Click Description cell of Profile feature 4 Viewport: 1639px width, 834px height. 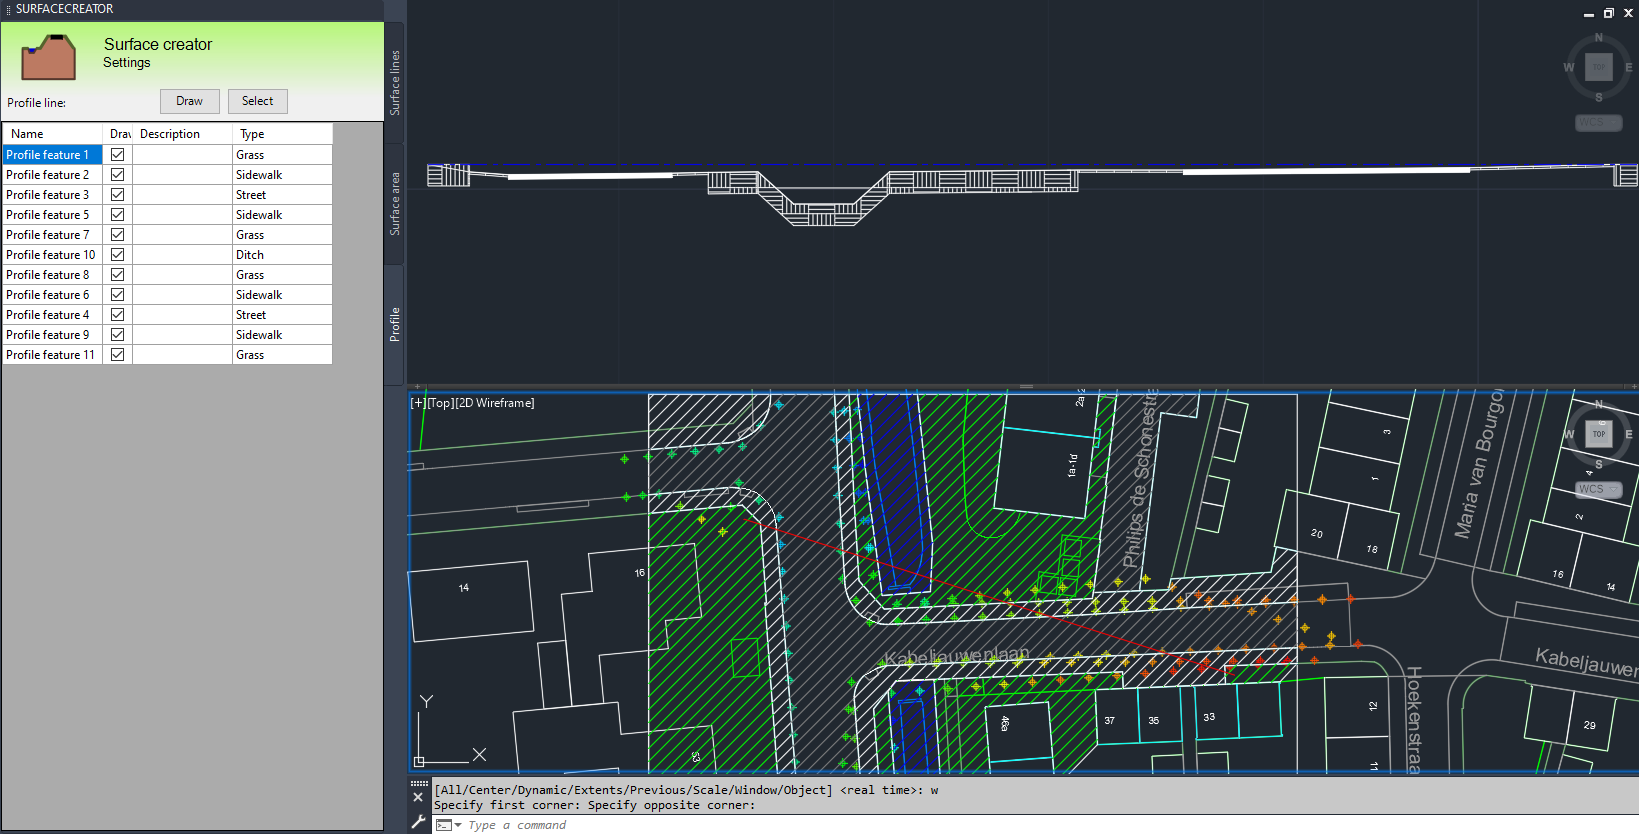[183, 315]
